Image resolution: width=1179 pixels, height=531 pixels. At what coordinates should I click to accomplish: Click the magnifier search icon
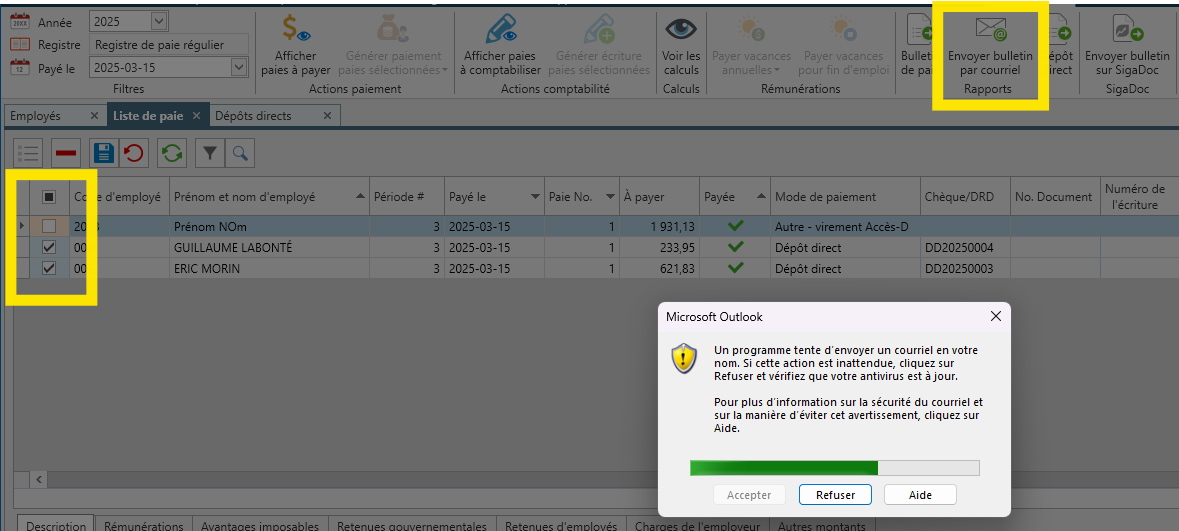[240, 153]
